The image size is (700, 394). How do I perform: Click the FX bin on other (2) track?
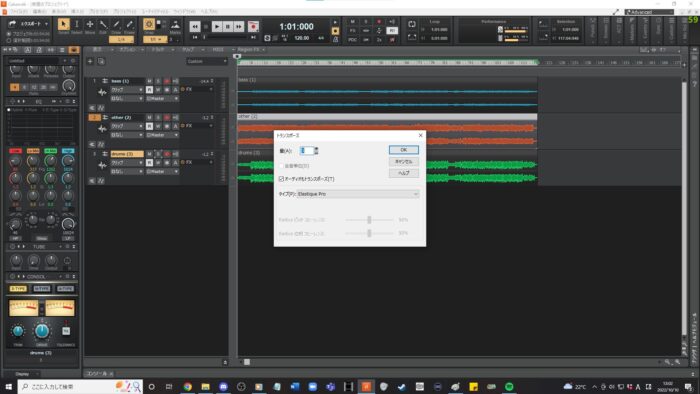196,126
